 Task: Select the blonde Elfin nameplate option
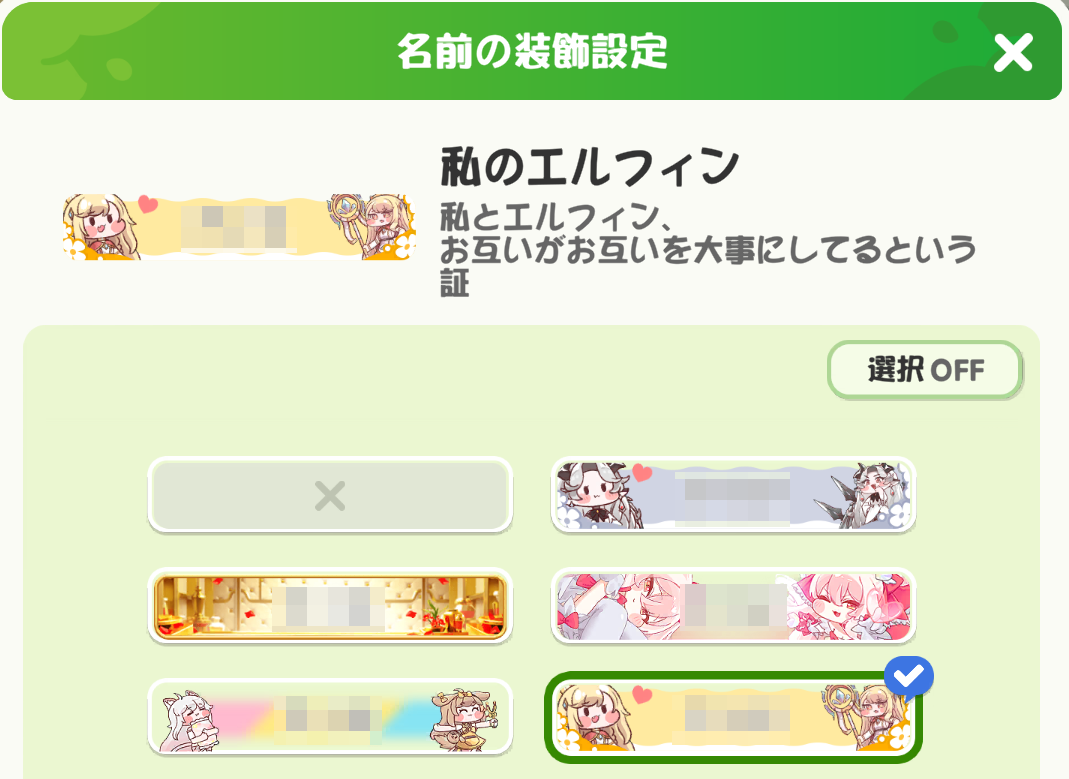point(733,716)
